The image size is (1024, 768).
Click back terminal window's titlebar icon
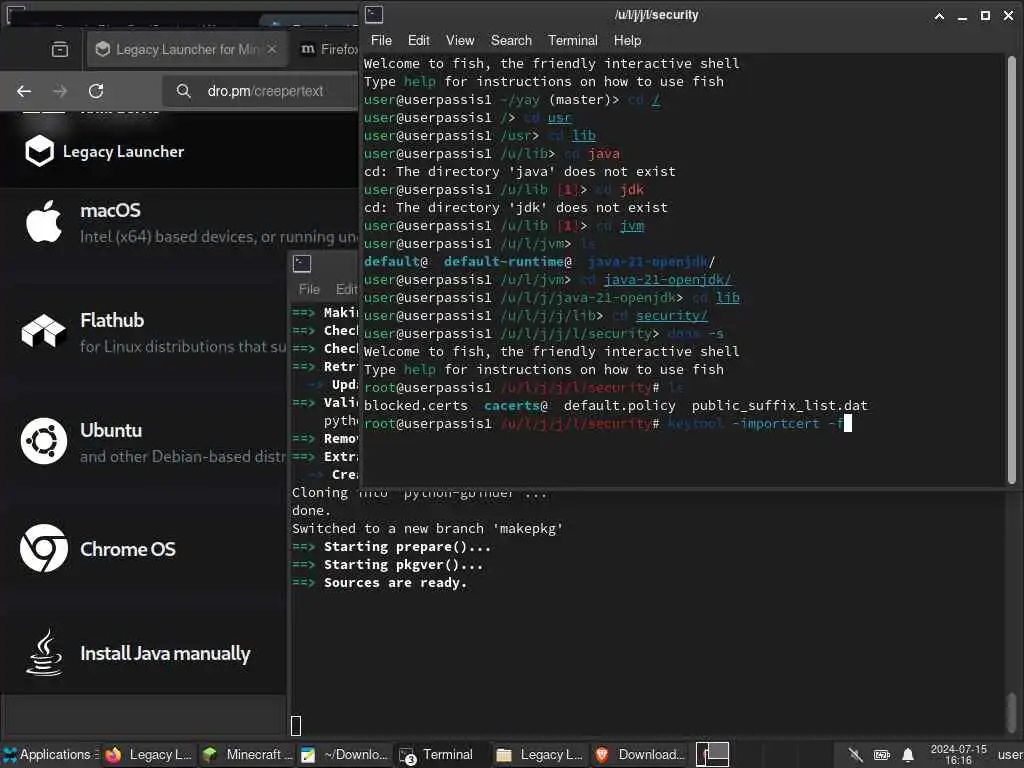tap(302, 263)
